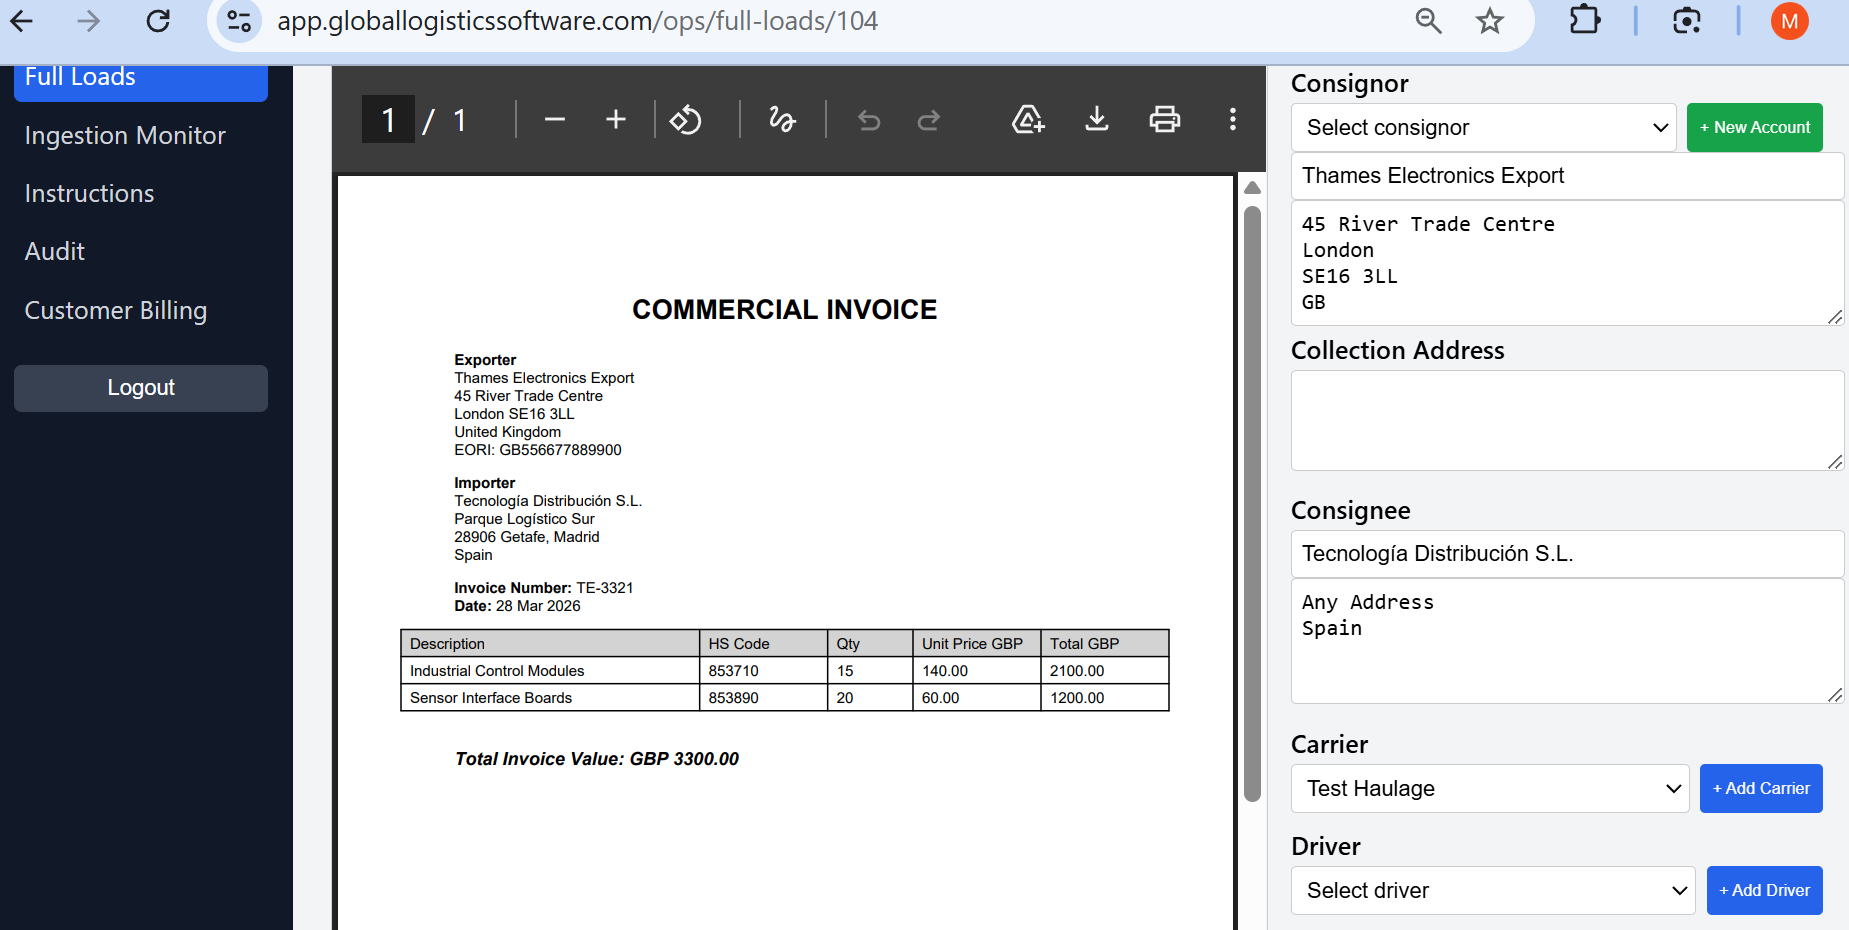Click the + Add Driver button
Screen dimensions: 1849x930
[1764, 891]
